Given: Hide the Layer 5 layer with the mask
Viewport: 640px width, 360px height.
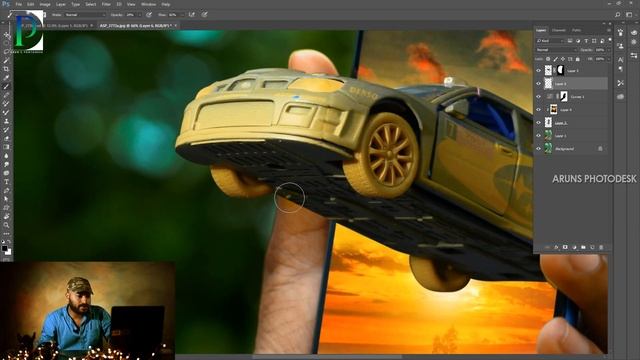Looking at the screenshot, I should coord(538,71).
